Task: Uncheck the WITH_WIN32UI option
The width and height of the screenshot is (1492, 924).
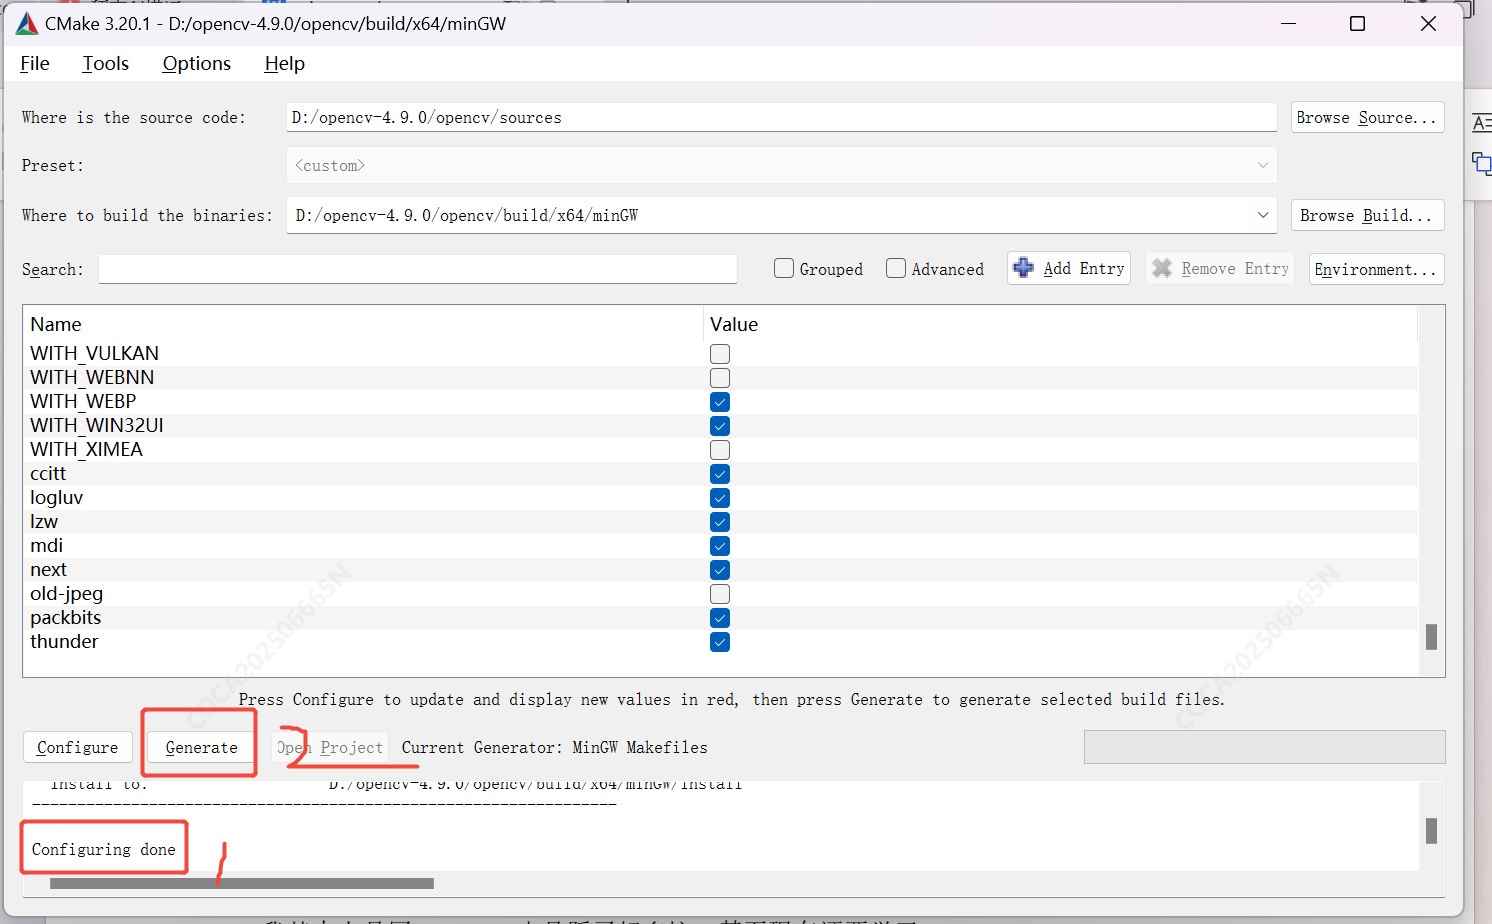Action: click(720, 426)
